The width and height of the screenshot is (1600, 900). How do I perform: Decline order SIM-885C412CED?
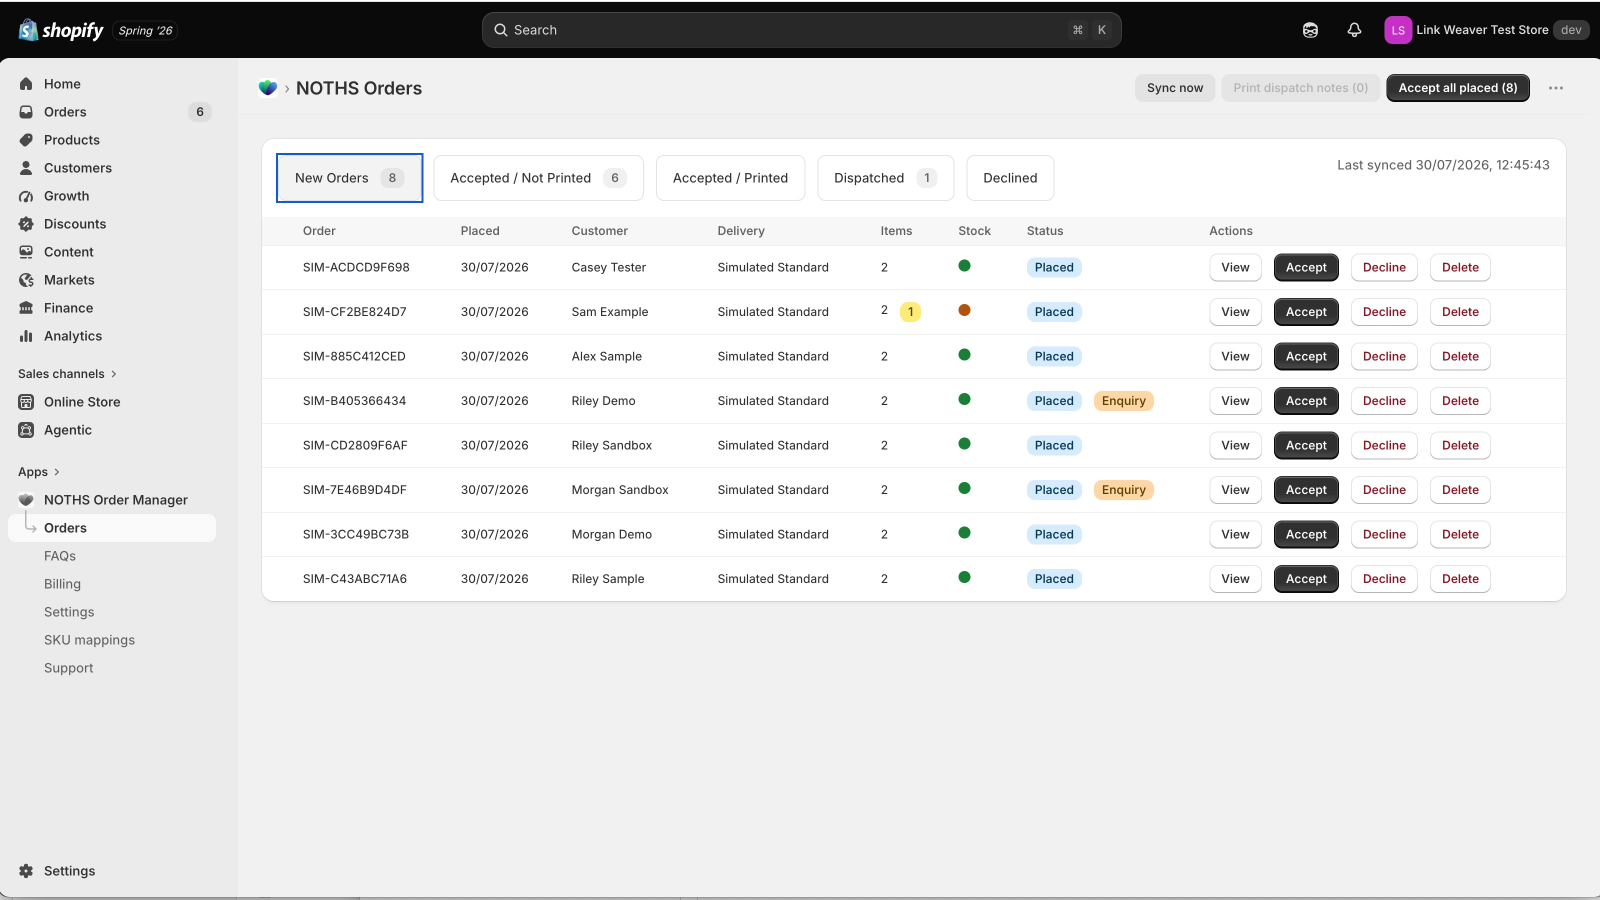pos(1384,357)
